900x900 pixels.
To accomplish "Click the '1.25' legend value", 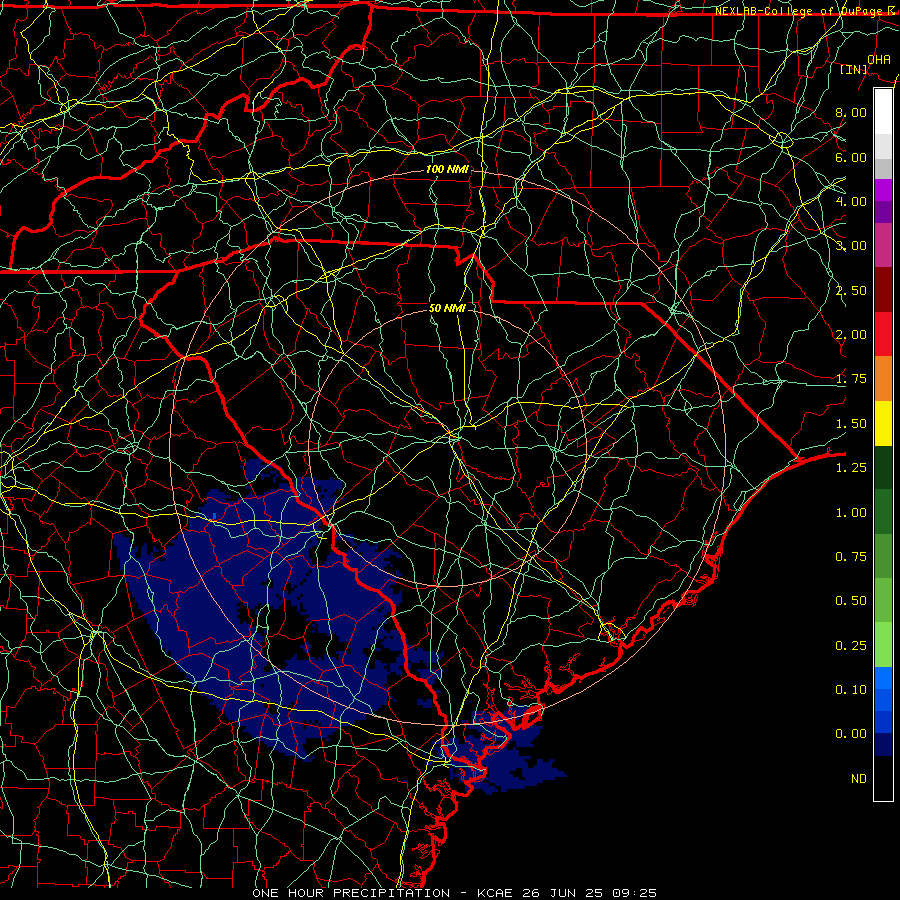I will [851, 467].
